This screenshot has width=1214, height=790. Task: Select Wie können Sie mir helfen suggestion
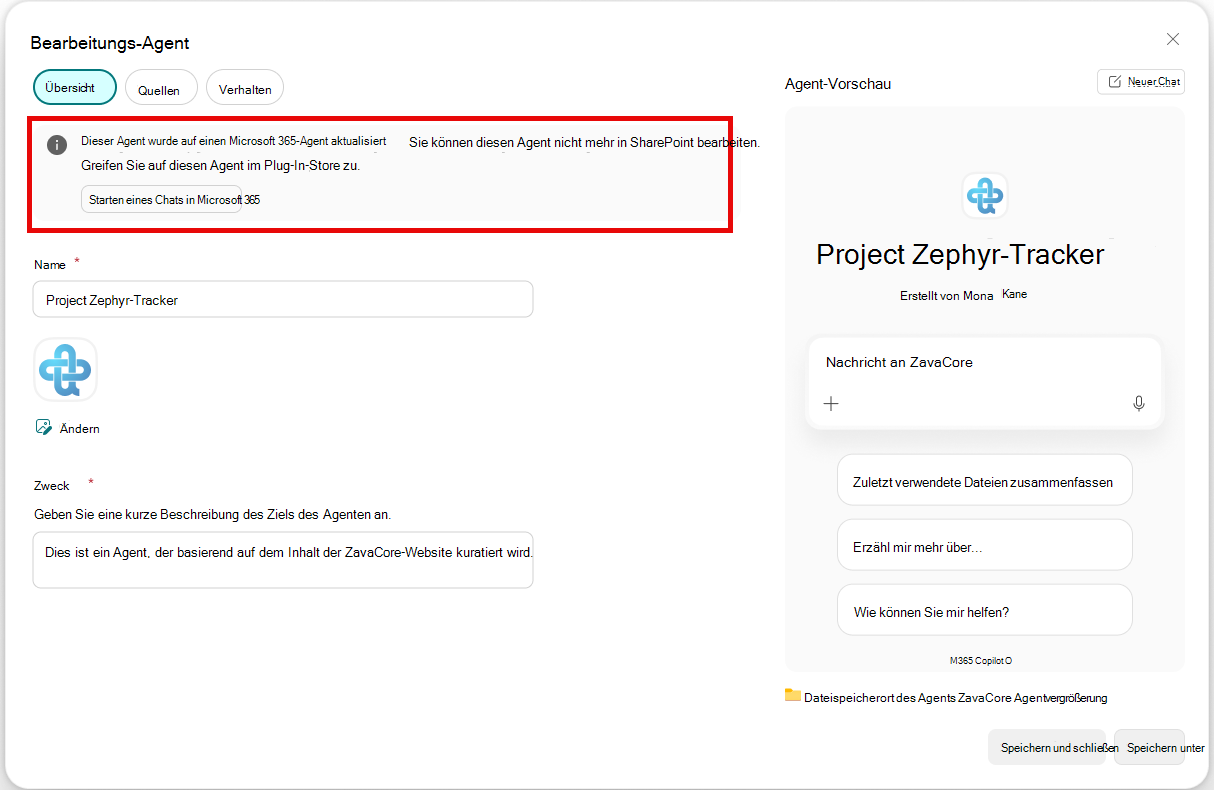pos(985,612)
